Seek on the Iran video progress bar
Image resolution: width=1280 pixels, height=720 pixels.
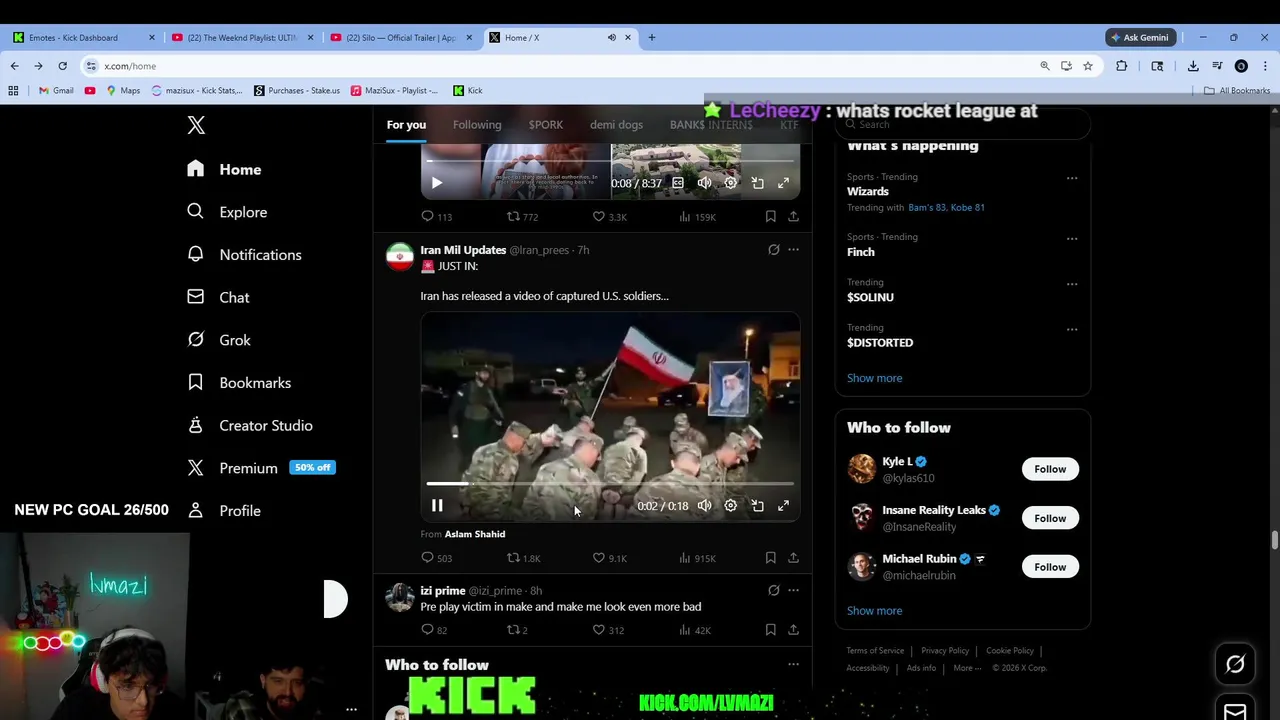pos(610,484)
